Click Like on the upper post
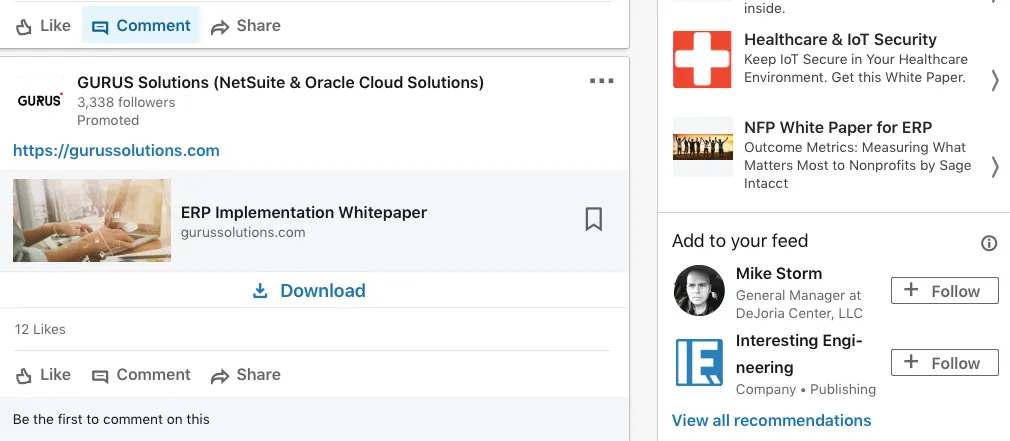Screen dimensions: 1010x441 pyautogui.click(x=43, y=26)
